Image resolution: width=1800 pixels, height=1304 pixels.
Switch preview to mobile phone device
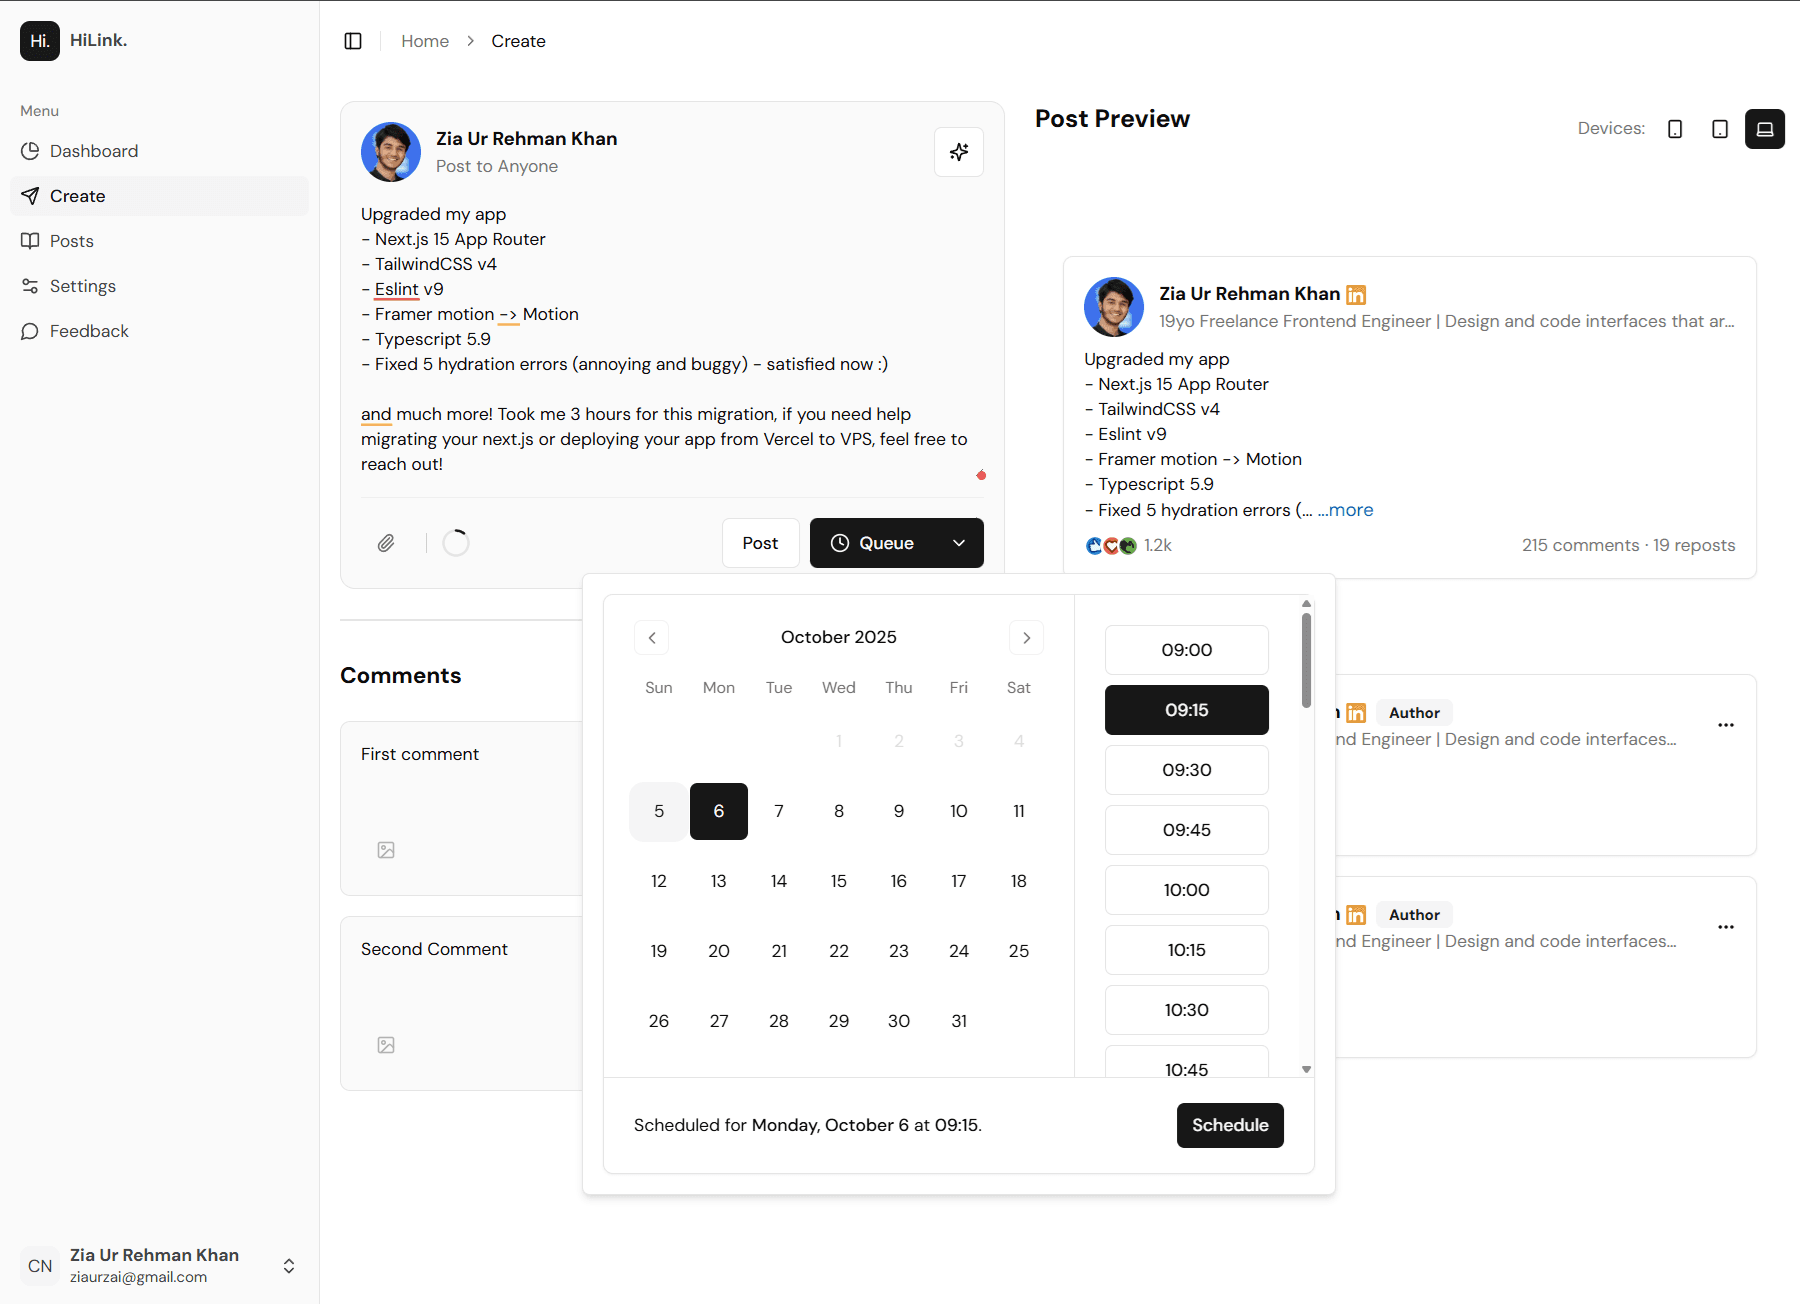pos(1675,129)
